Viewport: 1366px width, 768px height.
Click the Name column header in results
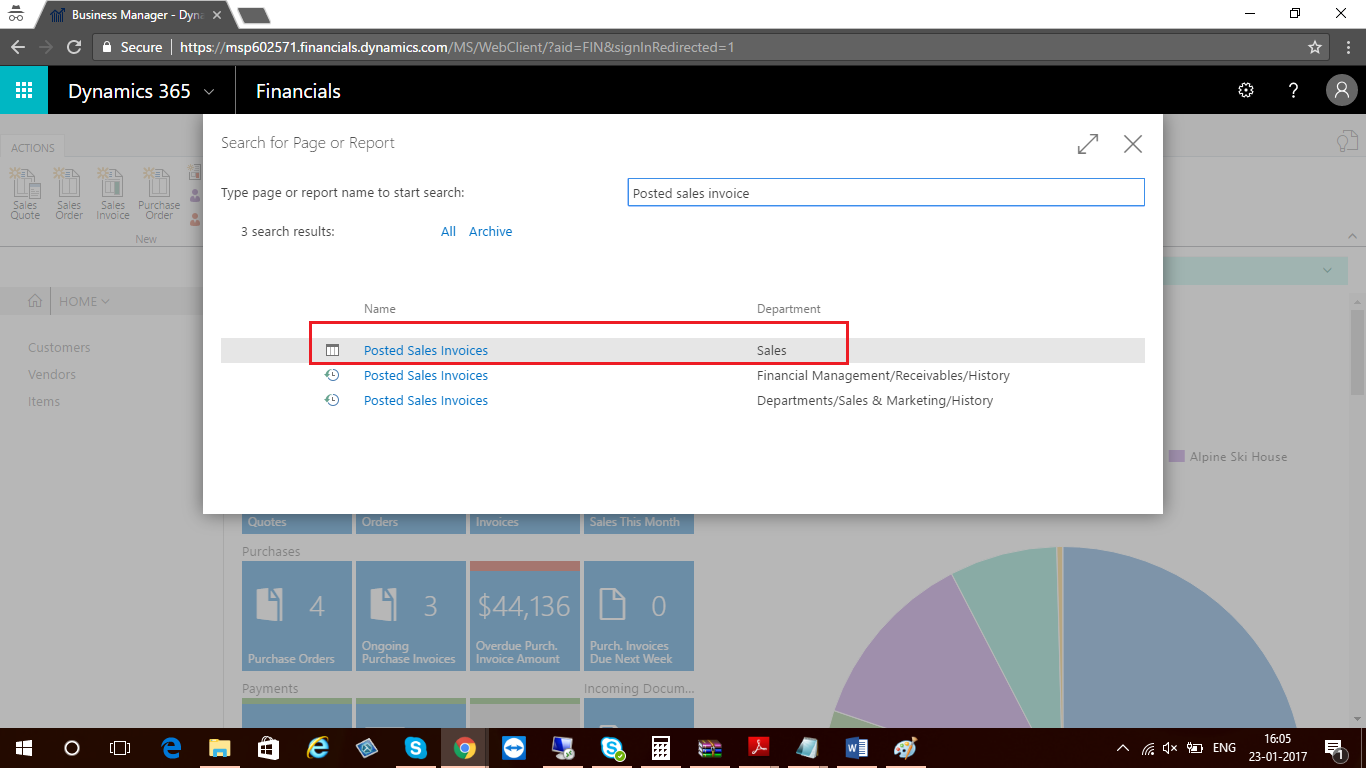[x=380, y=309]
